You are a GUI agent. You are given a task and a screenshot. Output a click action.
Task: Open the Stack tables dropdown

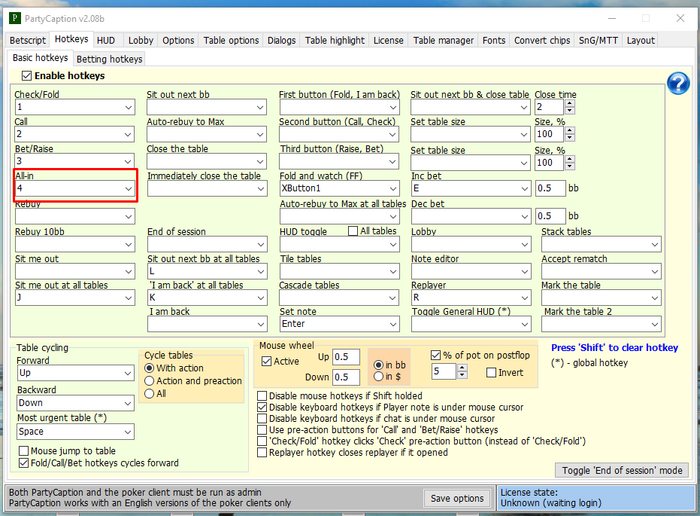point(601,244)
